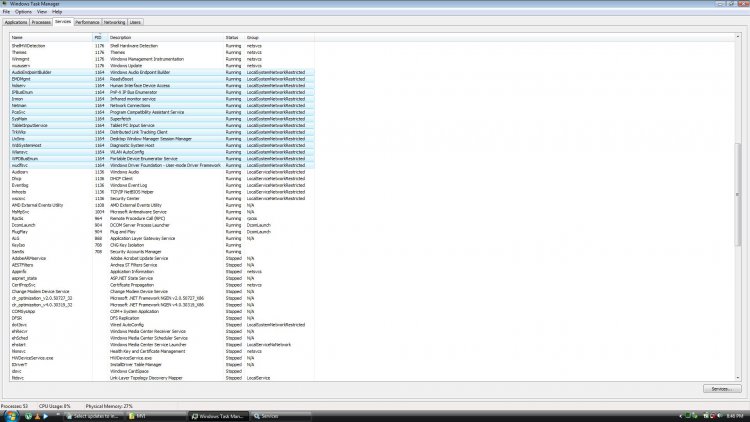Select the PlugPlay service name
This screenshot has width=750, height=422.
[20, 232]
